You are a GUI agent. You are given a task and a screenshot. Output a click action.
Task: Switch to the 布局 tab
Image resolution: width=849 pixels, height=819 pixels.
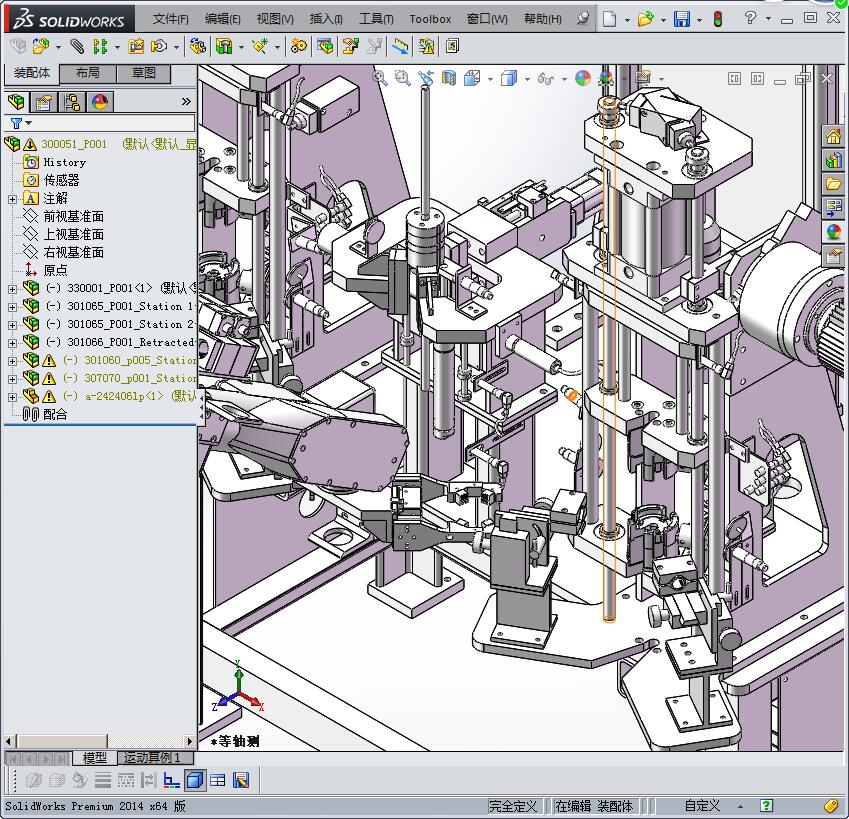pos(88,73)
